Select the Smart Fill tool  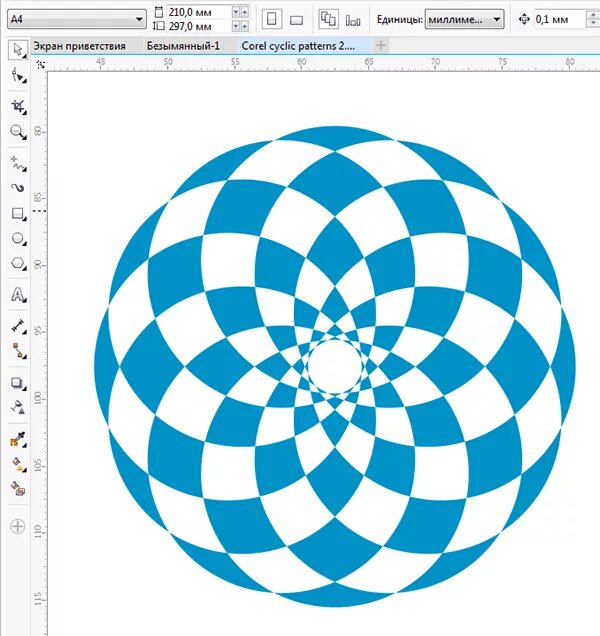(x=18, y=488)
